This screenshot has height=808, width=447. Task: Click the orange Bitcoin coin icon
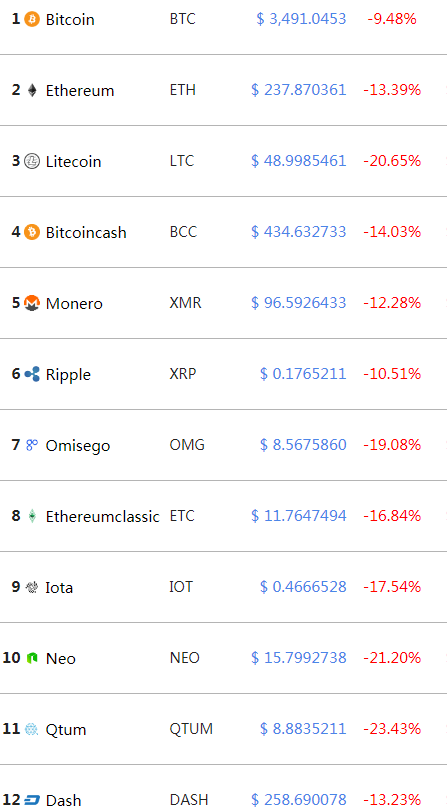click(x=31, y=20)
